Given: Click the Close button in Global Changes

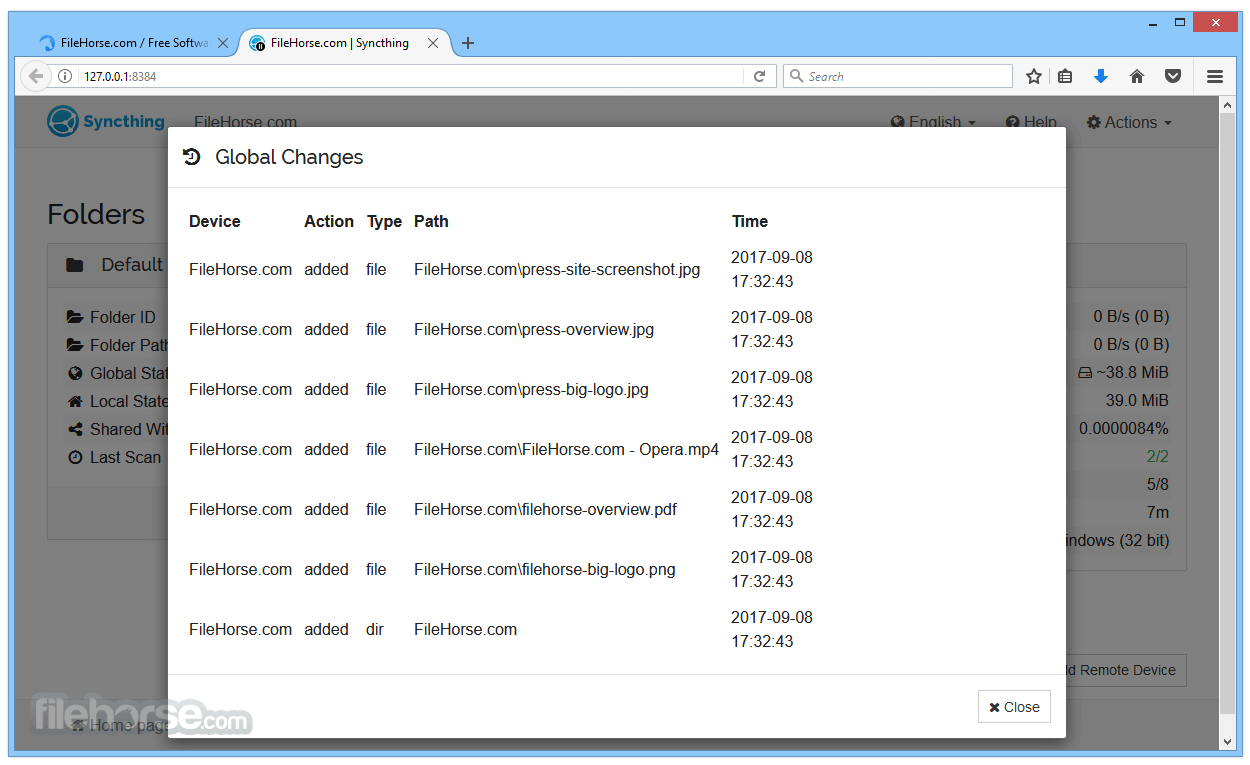Looking at the screenshot, I should pyautogui.click(x=1014, y=707).
